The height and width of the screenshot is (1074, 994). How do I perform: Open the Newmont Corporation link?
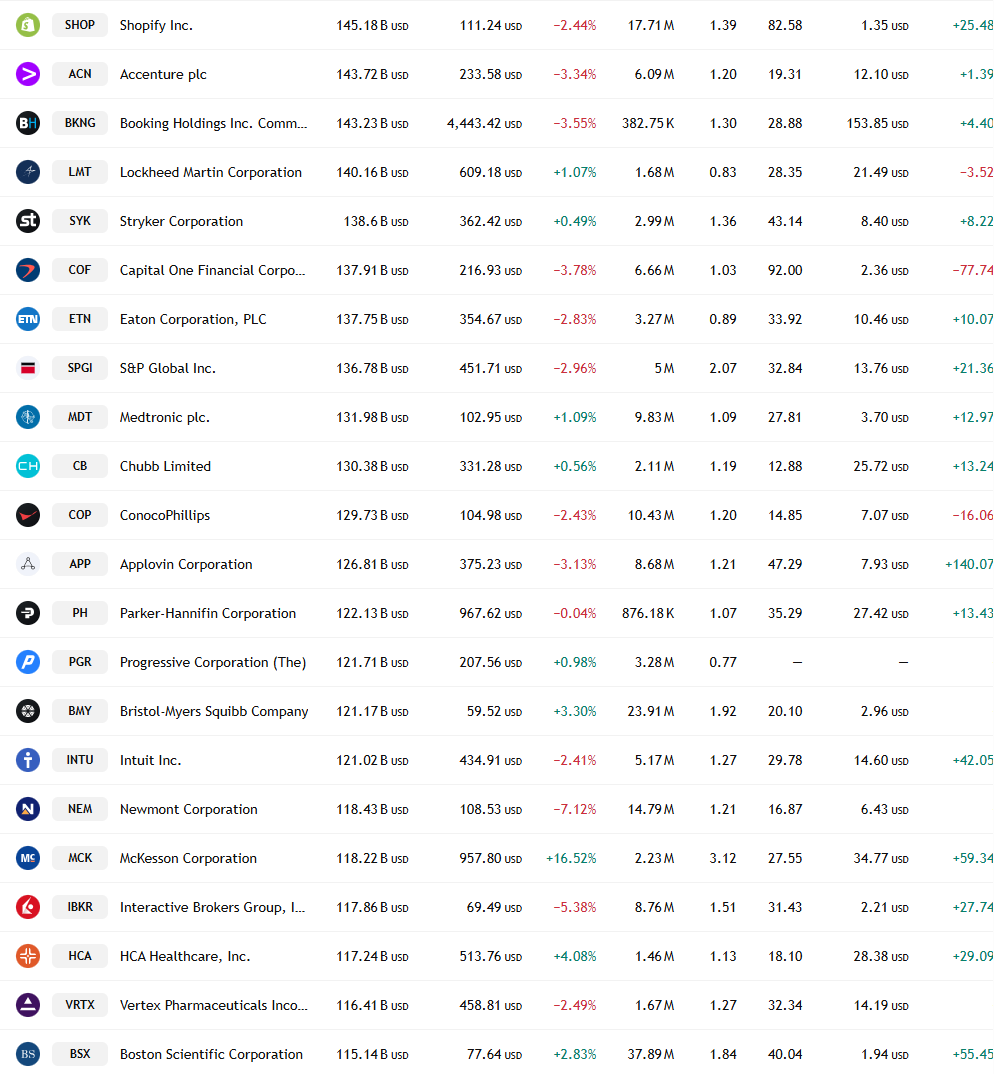pos(188,809)
